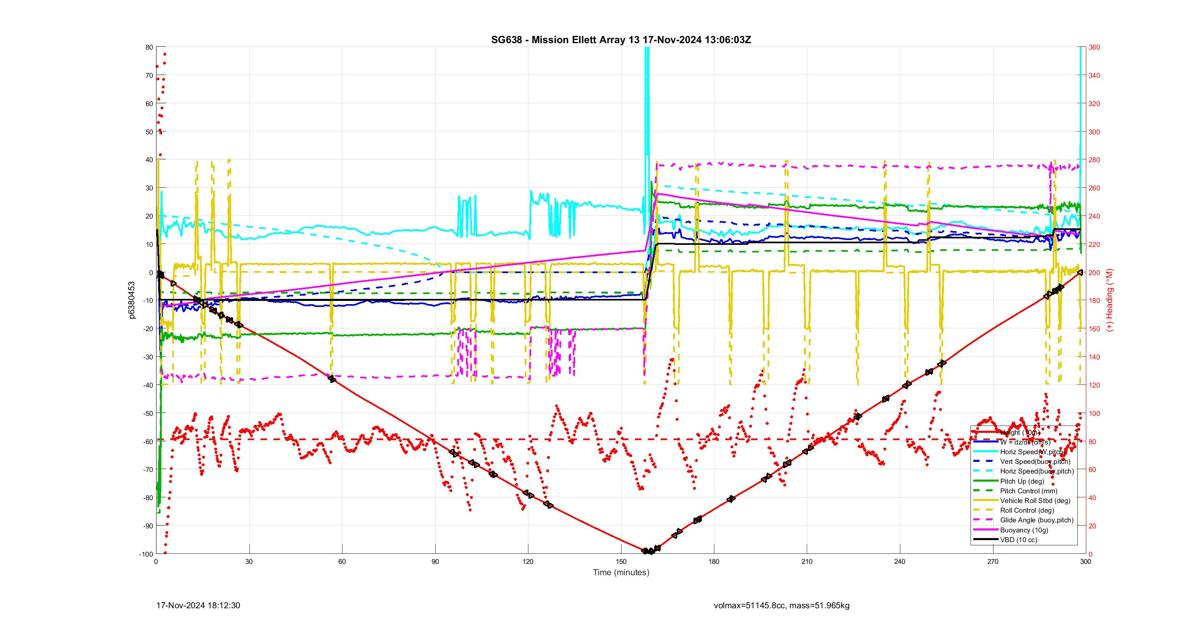
Task: Click the '-10' tick on the left axis
Action: click(147, 301)
